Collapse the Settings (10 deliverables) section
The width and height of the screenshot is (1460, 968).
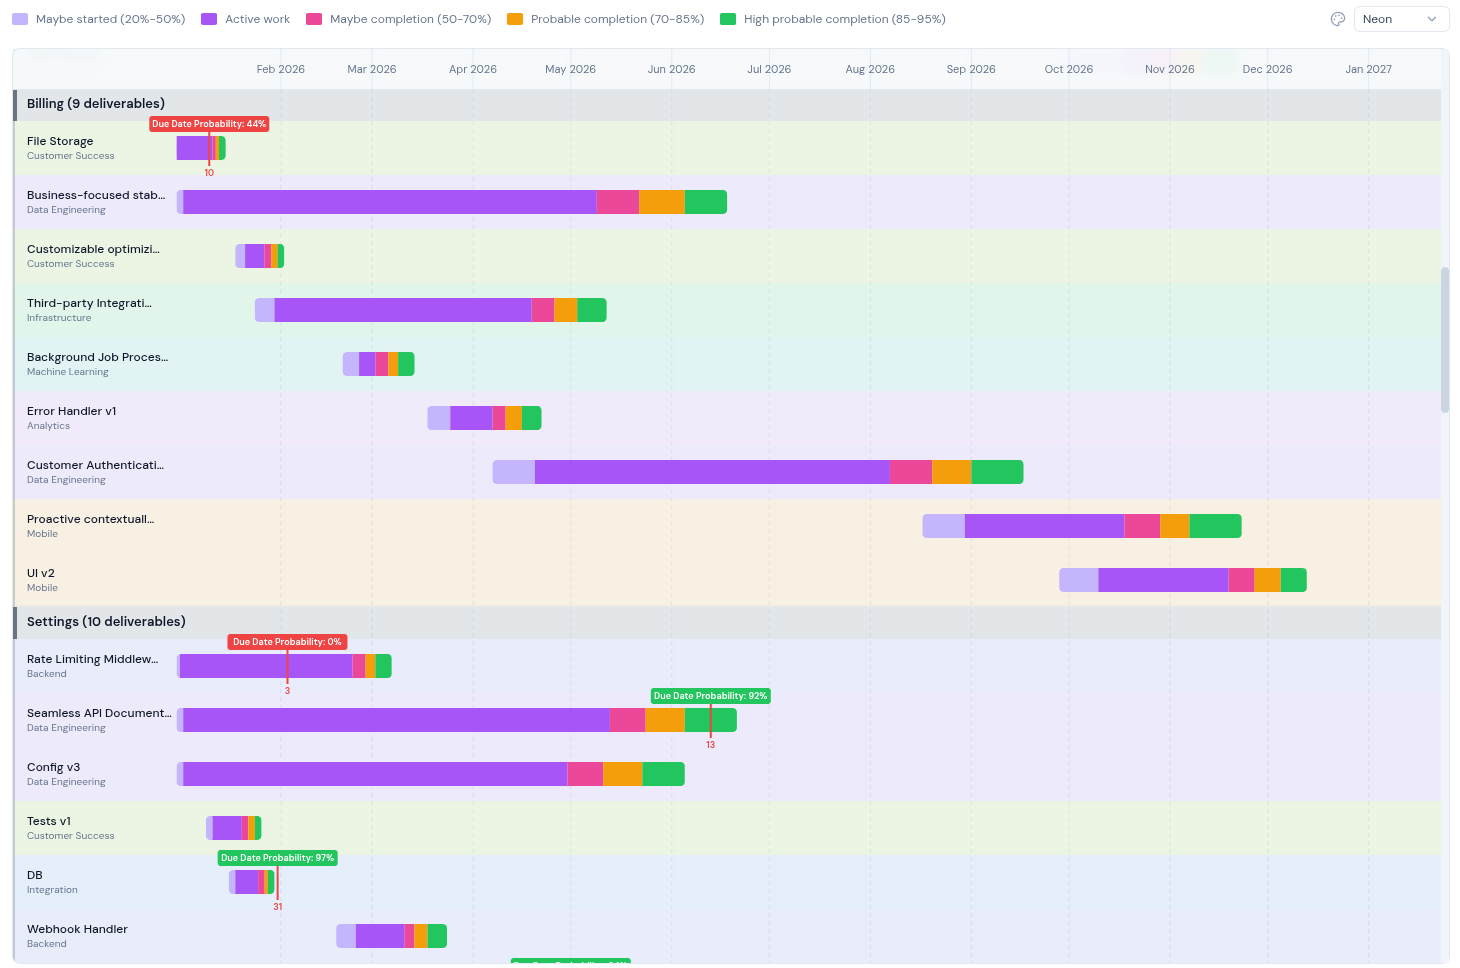(106, 621)
